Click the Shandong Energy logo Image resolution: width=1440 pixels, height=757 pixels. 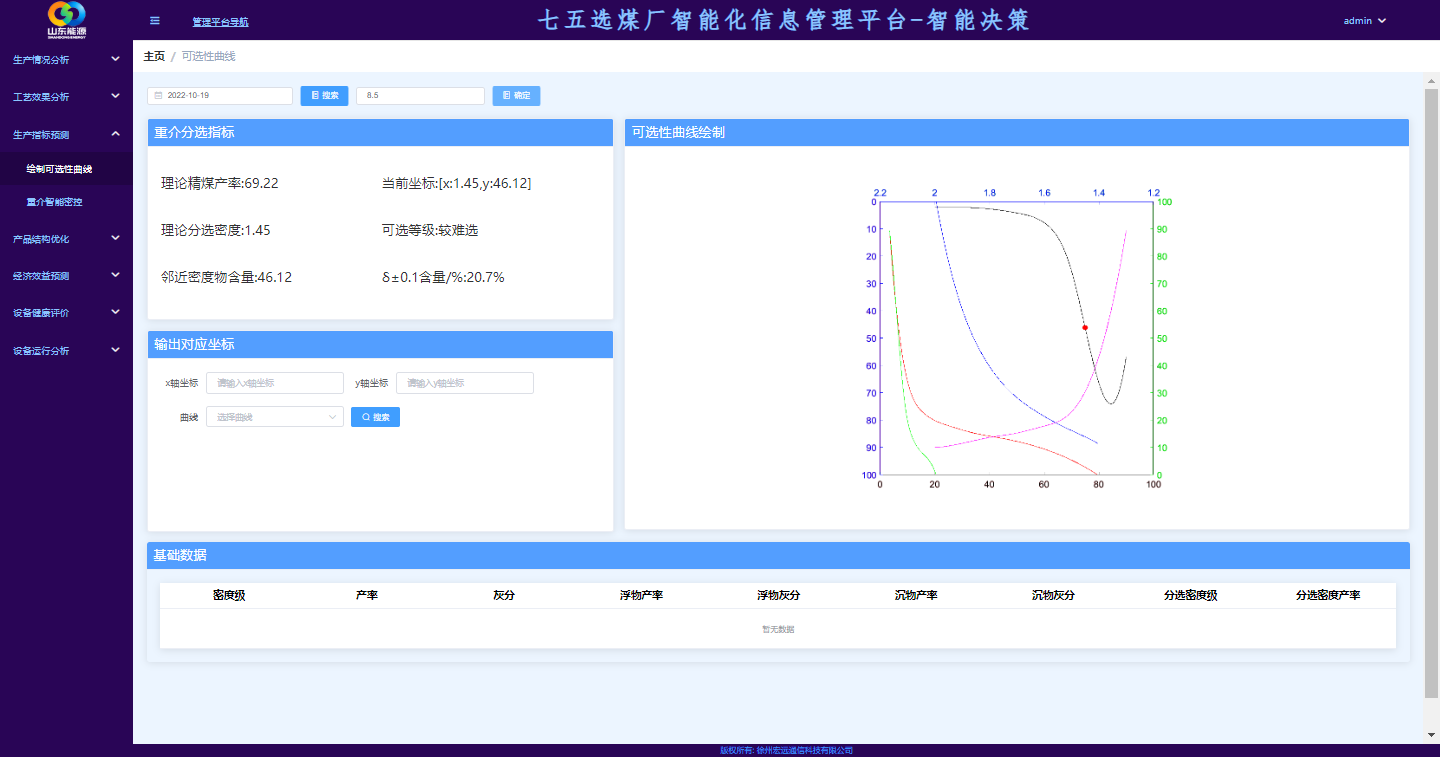67,19
